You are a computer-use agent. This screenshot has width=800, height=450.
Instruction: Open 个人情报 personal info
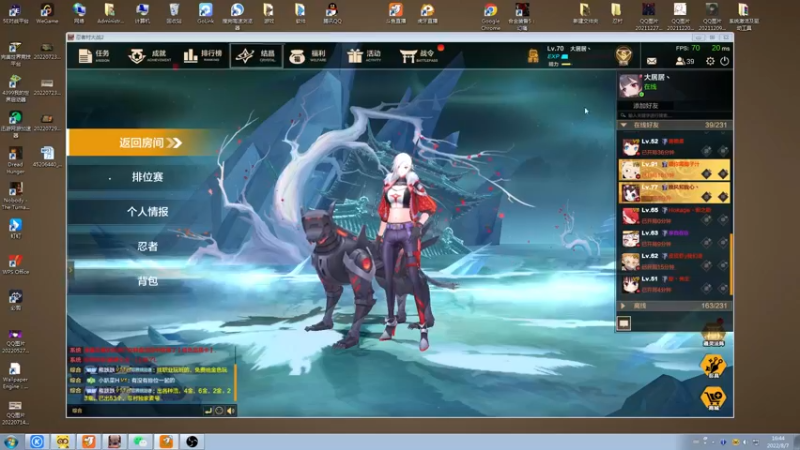[x=147, y=212]
